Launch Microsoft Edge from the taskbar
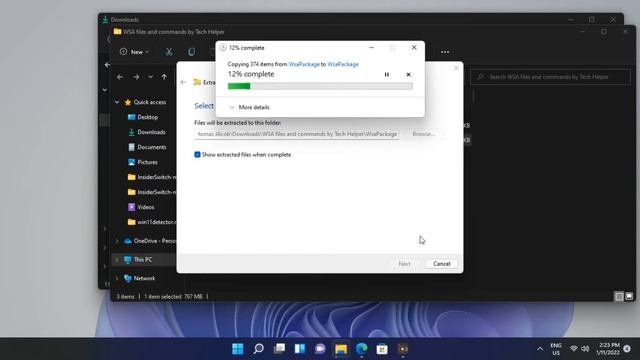 [362, 349]
